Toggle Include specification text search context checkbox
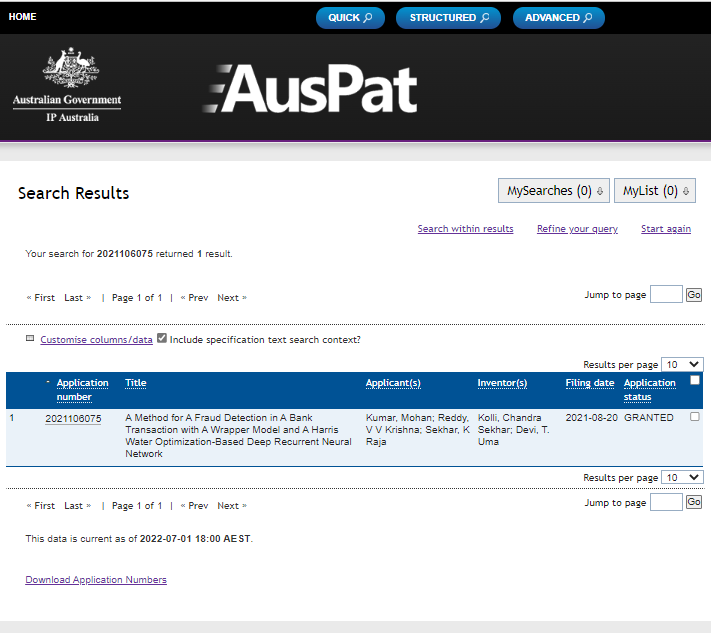Screen dimensions: 711x633 pos(162,338)
